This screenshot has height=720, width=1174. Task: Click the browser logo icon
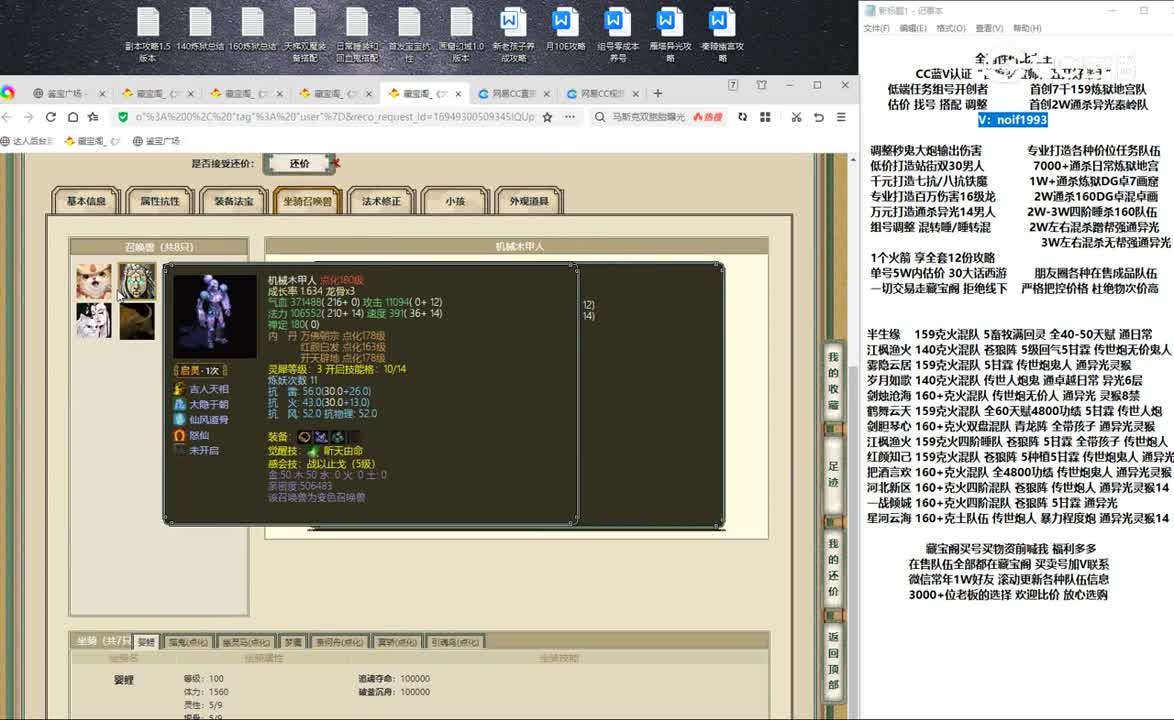click(x=8, y=93)
